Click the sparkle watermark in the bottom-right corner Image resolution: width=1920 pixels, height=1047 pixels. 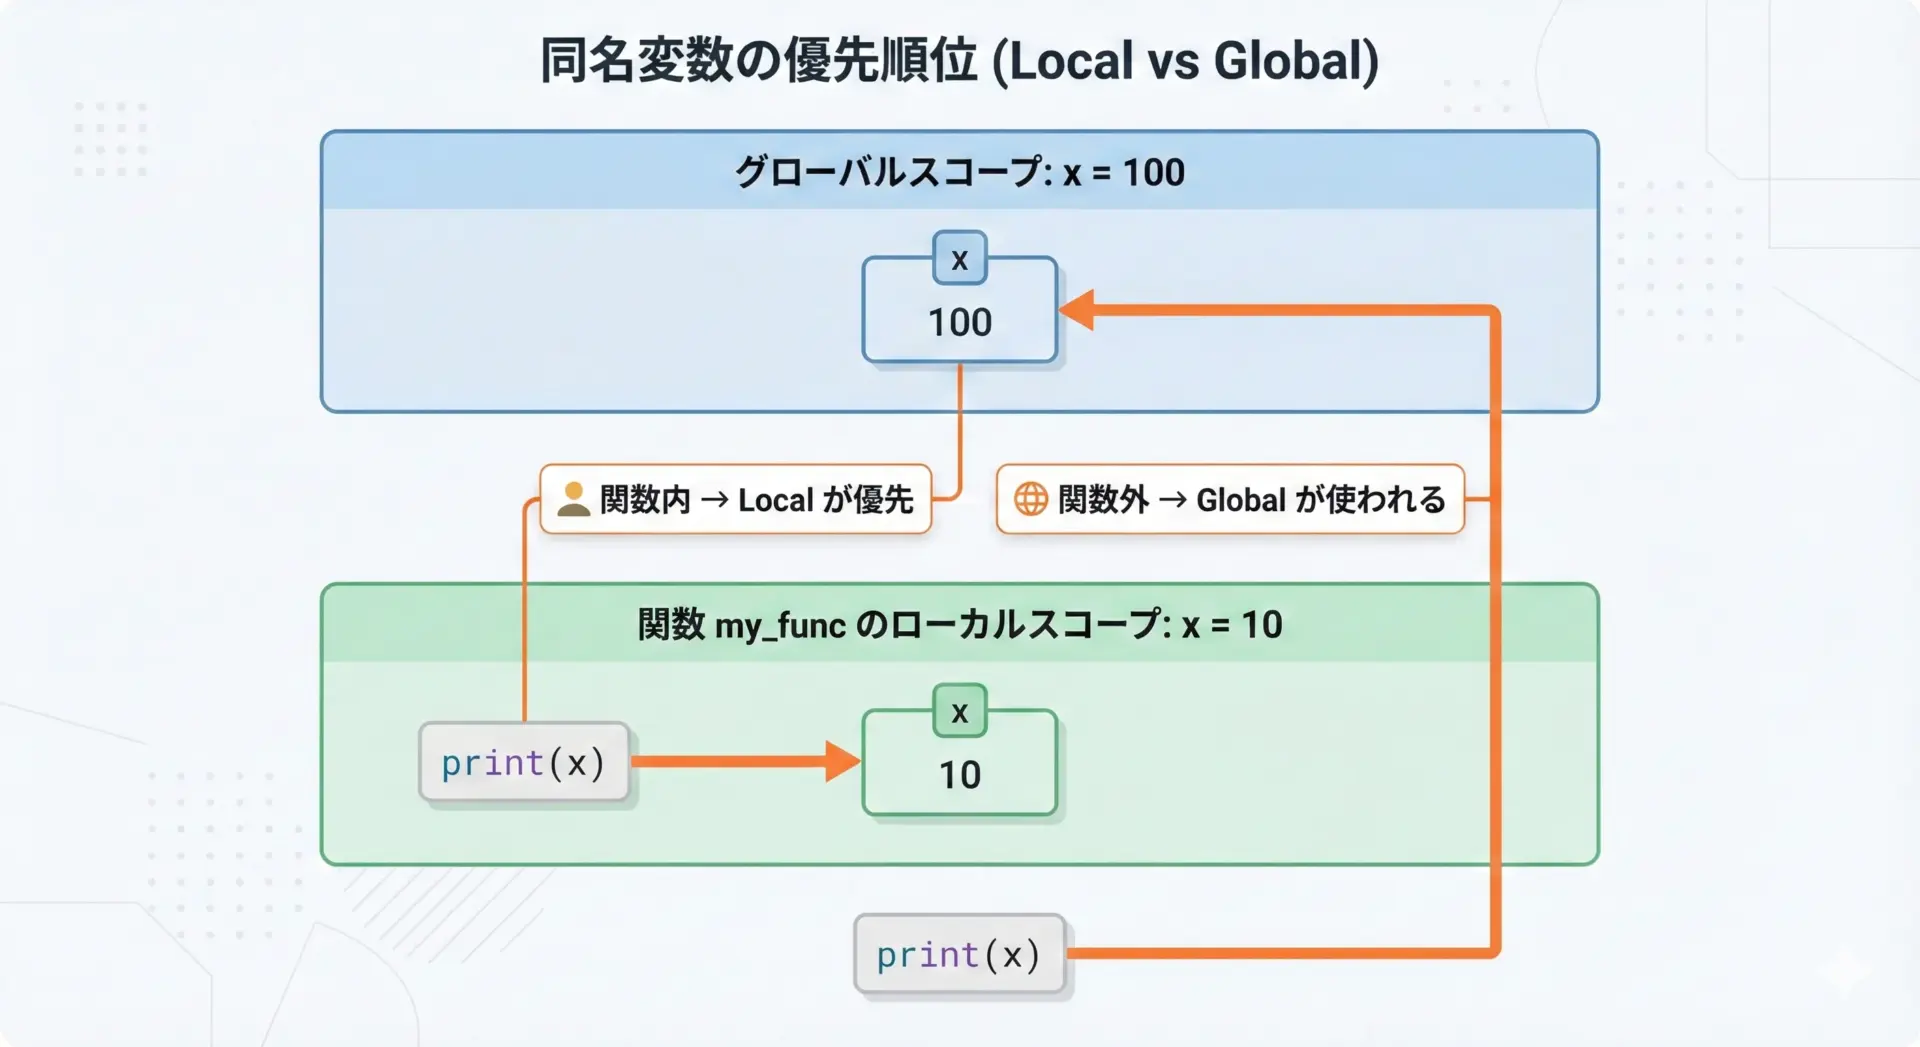[x=1845, y=970]
